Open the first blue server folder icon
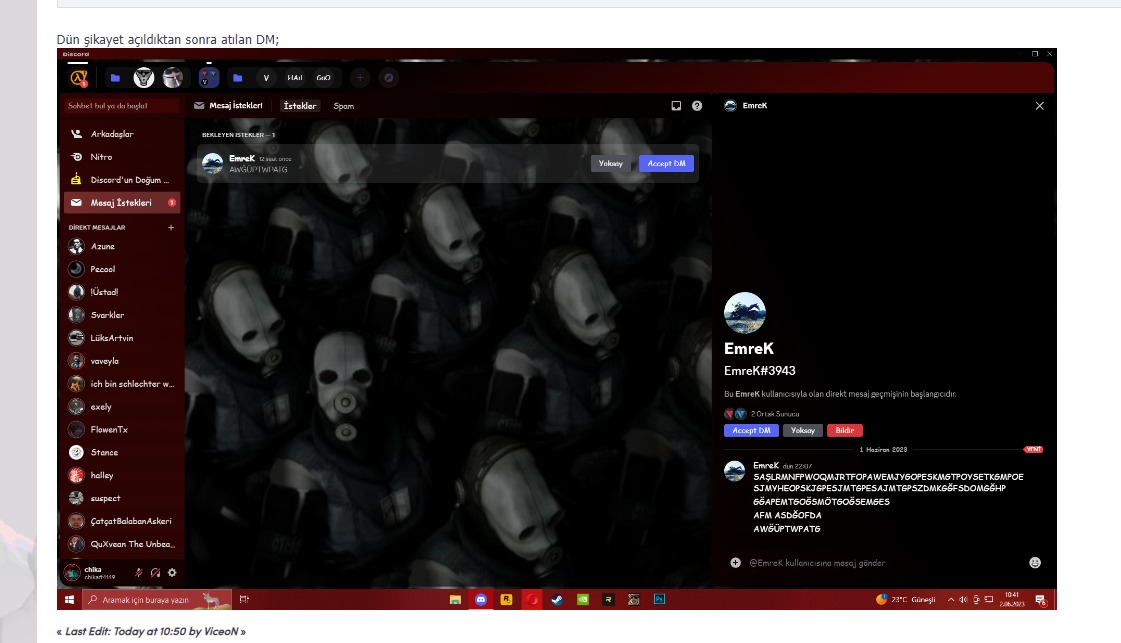1121x643 pixels. click(x=115, y=77)
